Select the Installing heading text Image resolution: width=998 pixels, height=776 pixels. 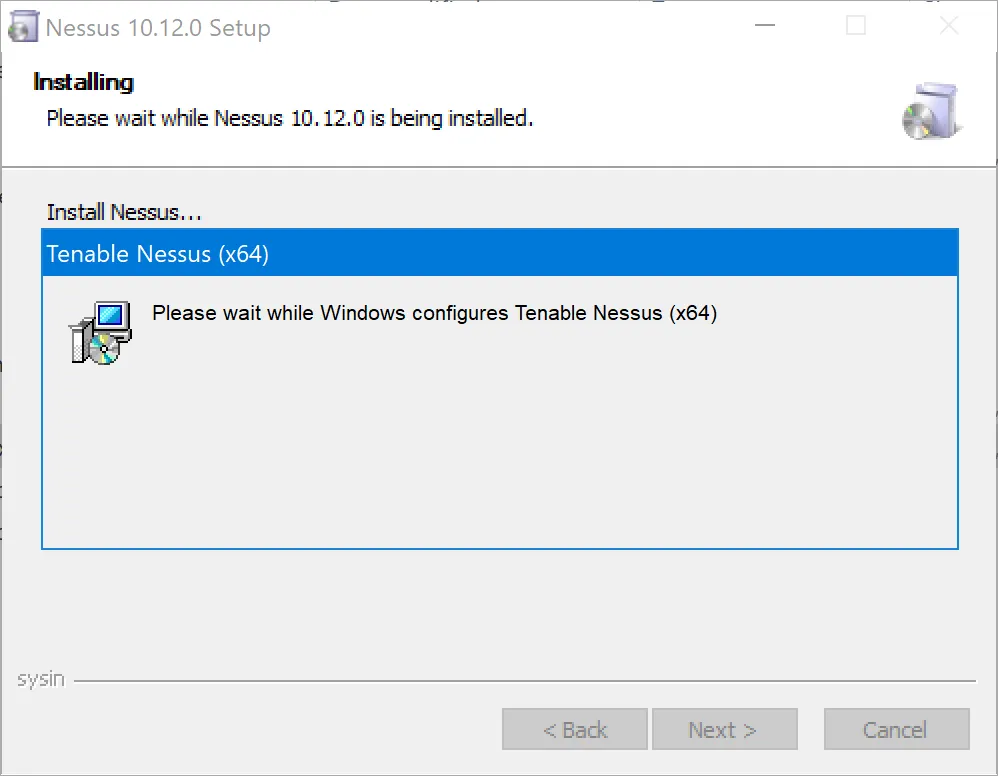click(x=82, y=82)
